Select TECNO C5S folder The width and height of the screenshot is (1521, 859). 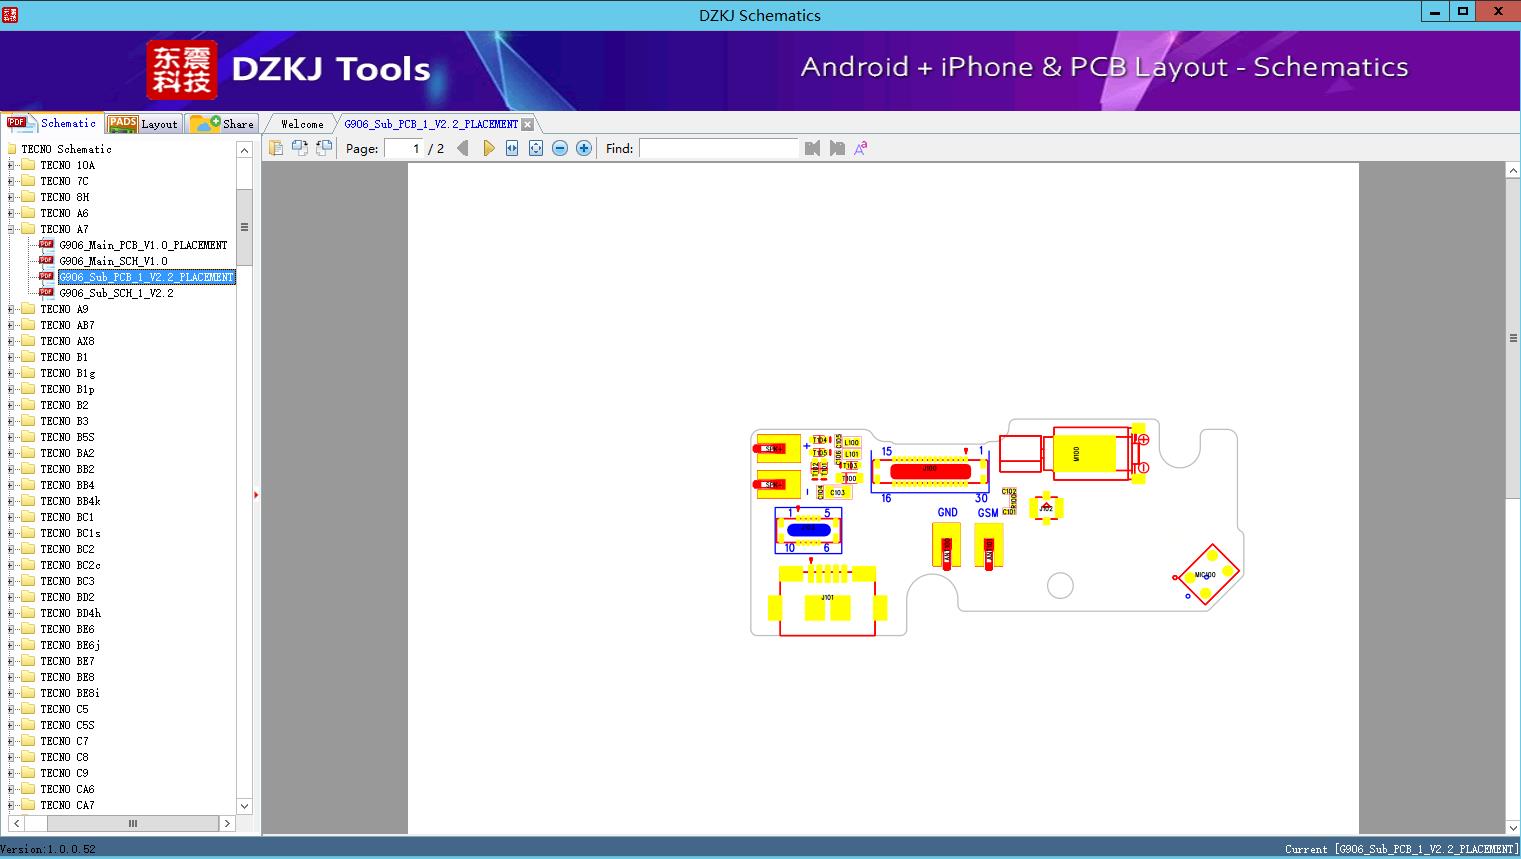pyautogui.click(x=67, y=725)
